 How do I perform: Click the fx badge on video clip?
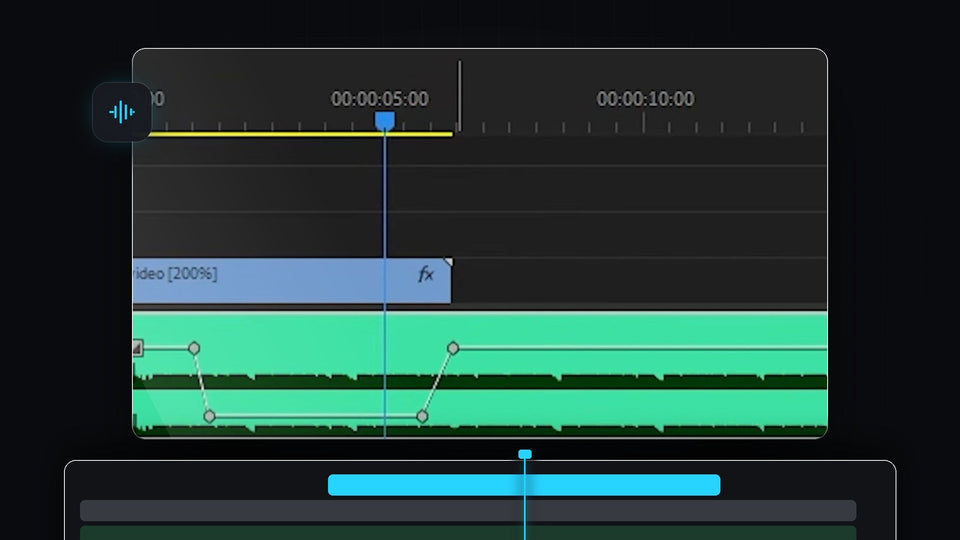point(426,274)
